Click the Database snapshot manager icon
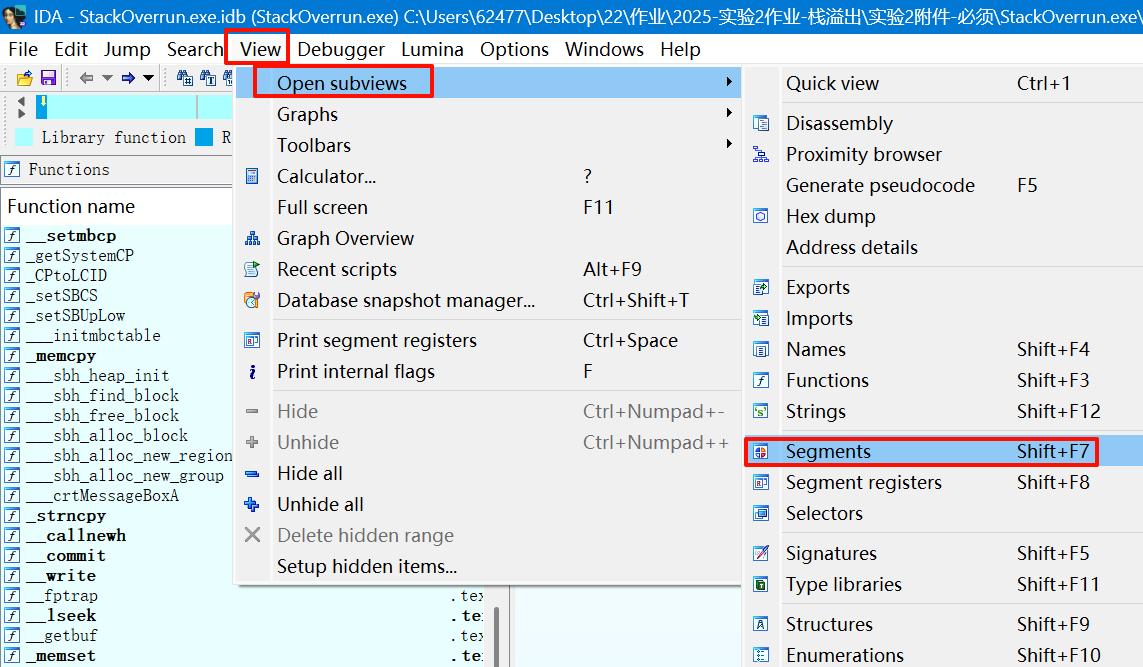 (x=252, y=300)
